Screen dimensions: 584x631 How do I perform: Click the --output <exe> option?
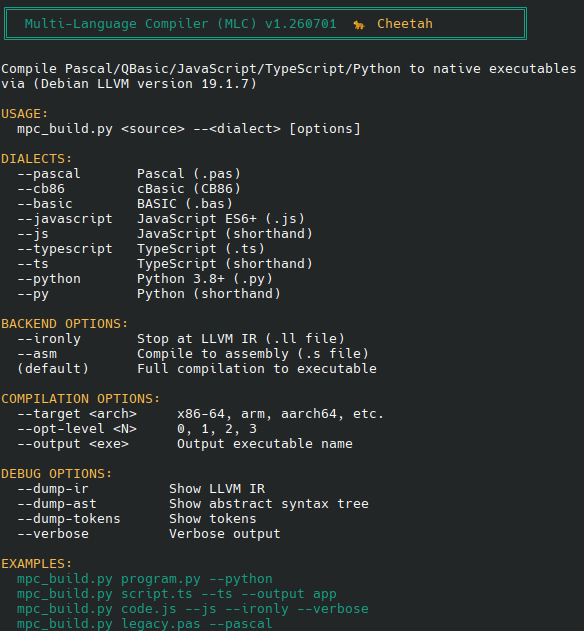click(x=73, y=444)
